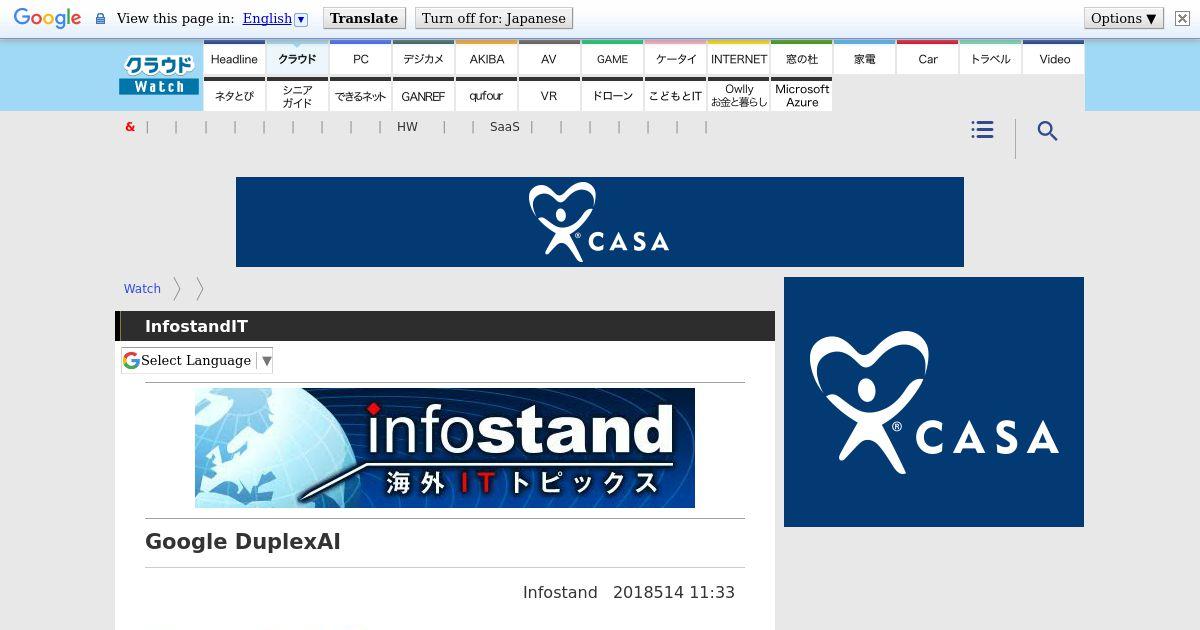Screen dimensions: 1200x630
Task: Click the Cloud Watch site logo
Action: (159, 75)
